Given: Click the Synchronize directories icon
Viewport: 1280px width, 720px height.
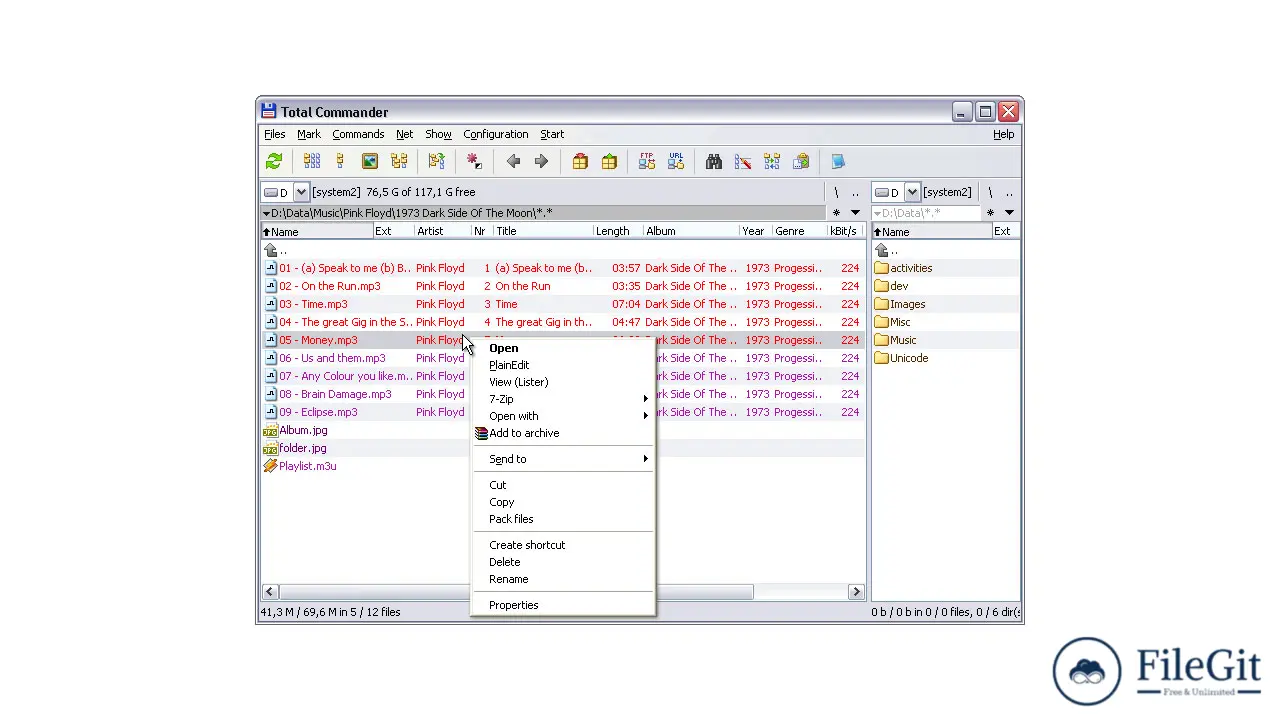Looking at the screenshot, I should point(772,161).
